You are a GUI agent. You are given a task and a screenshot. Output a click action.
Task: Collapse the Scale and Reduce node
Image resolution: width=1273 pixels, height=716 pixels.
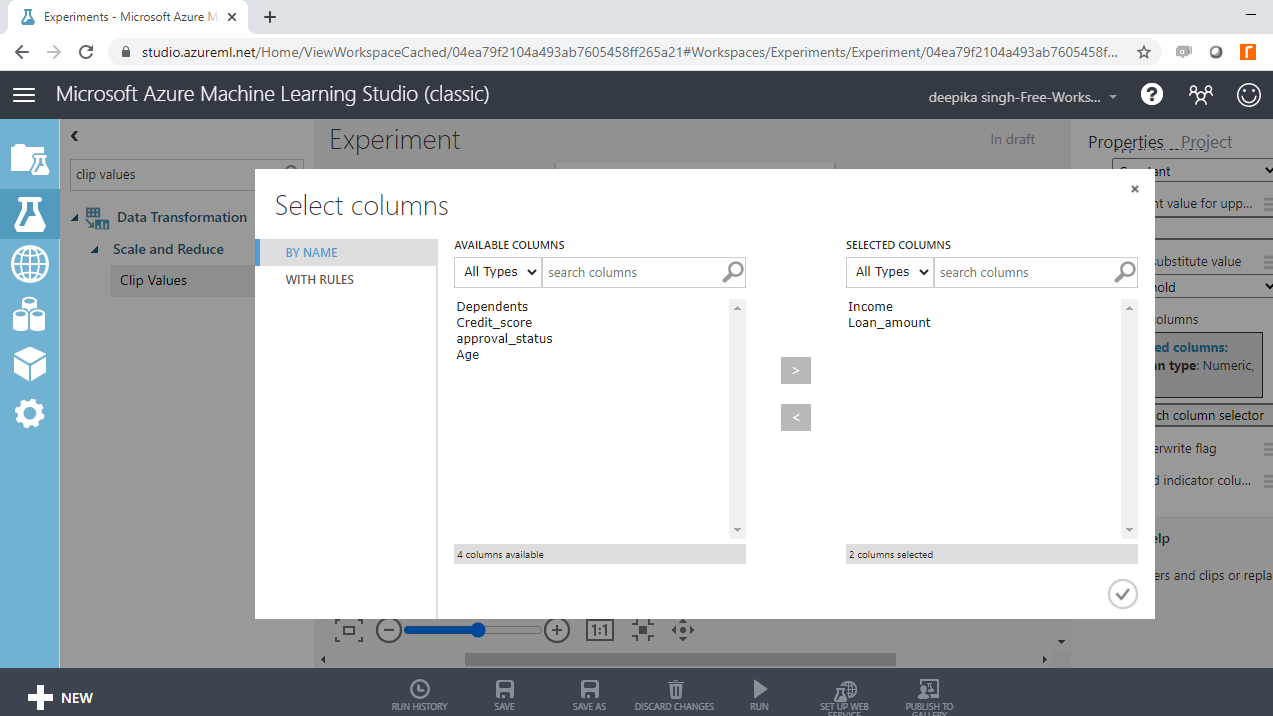[x=96, y=250]
